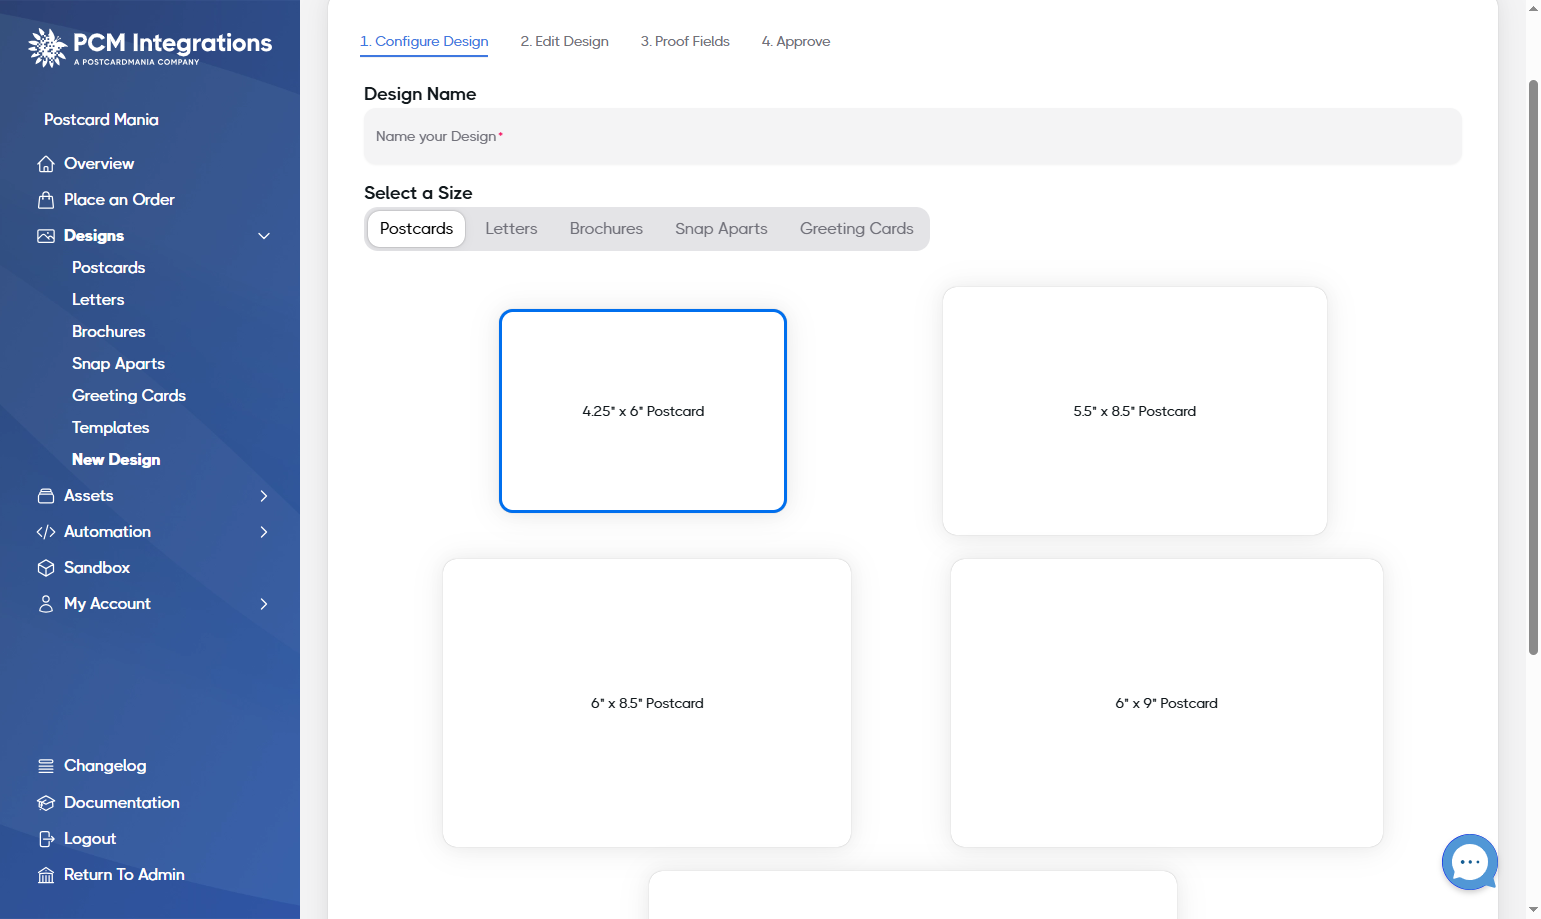Click the Logout door icon
The width and height of the screenshot is (1541, 919).
pyautogui.click(x=46, y=839)
